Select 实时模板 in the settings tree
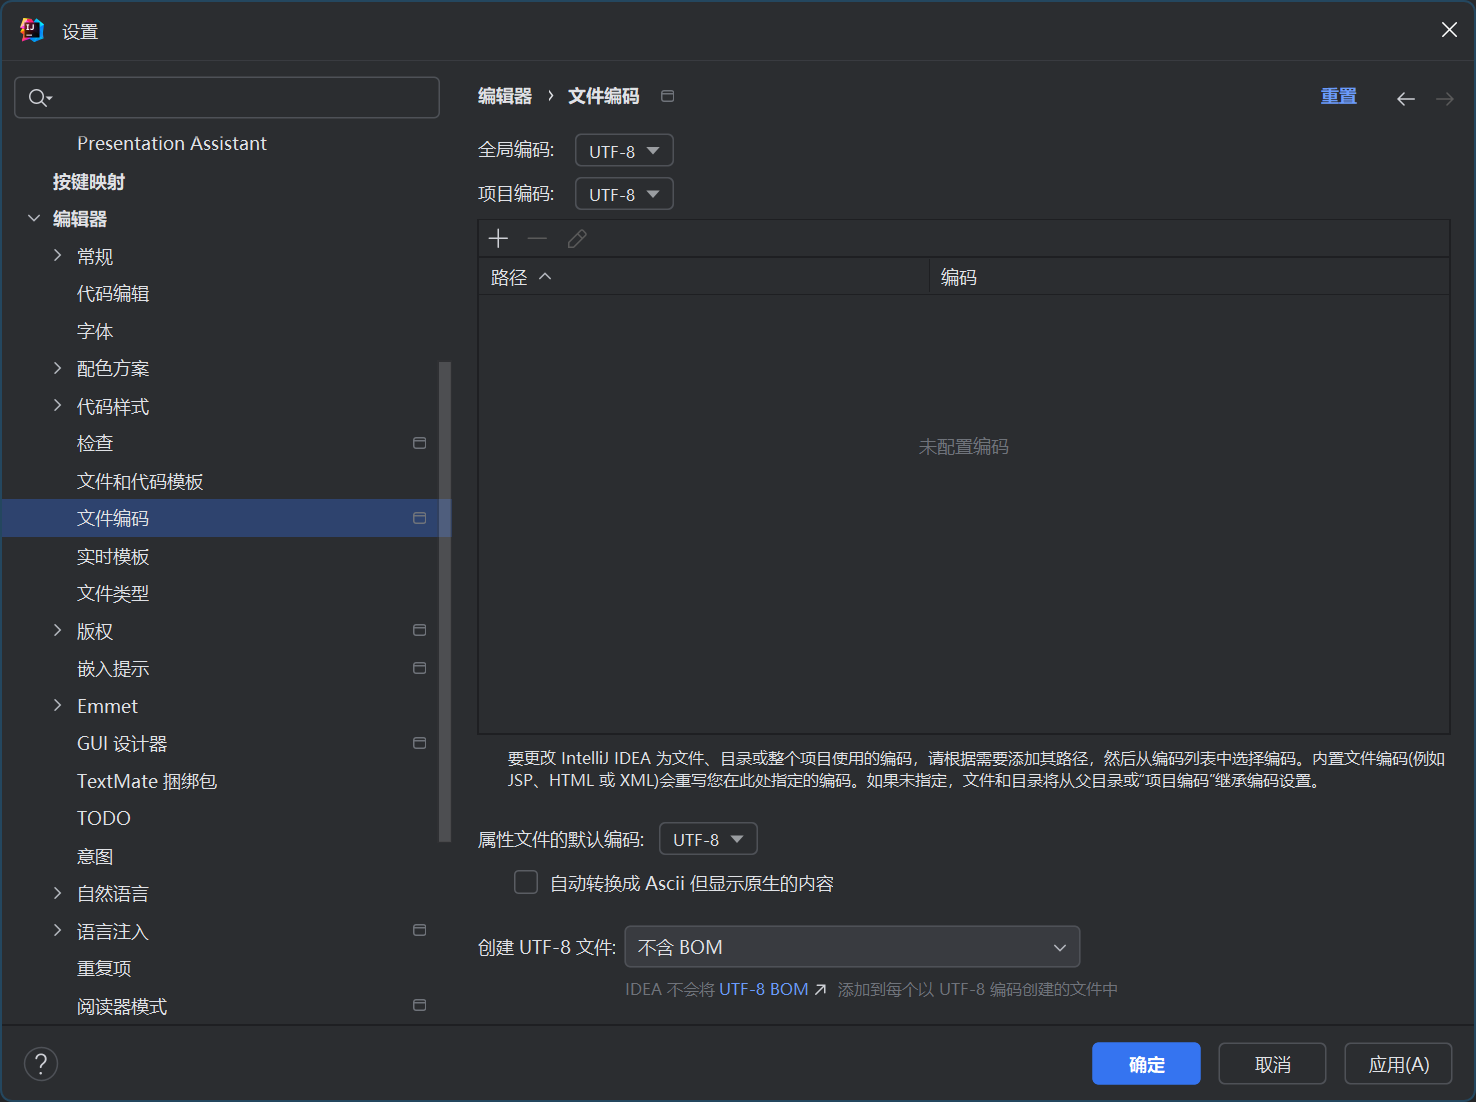Screen dimensions: 1476x1102 113,556
